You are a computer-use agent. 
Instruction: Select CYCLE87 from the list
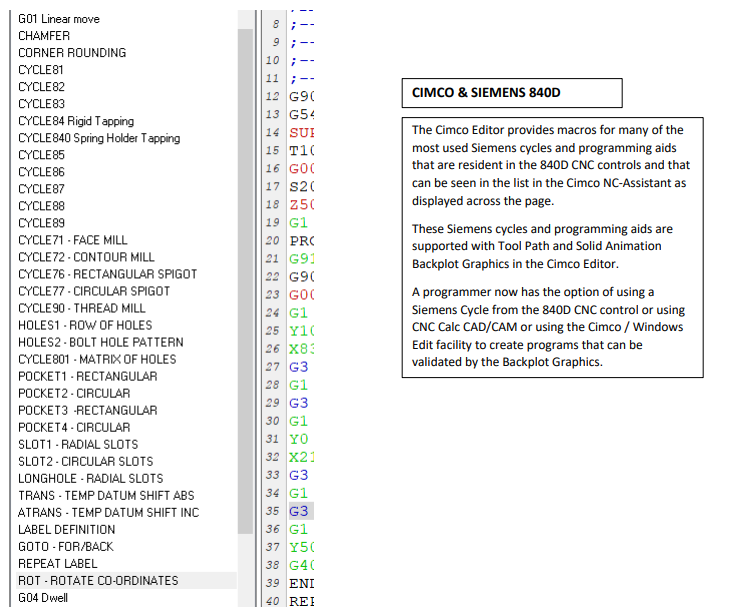point(41,189)
